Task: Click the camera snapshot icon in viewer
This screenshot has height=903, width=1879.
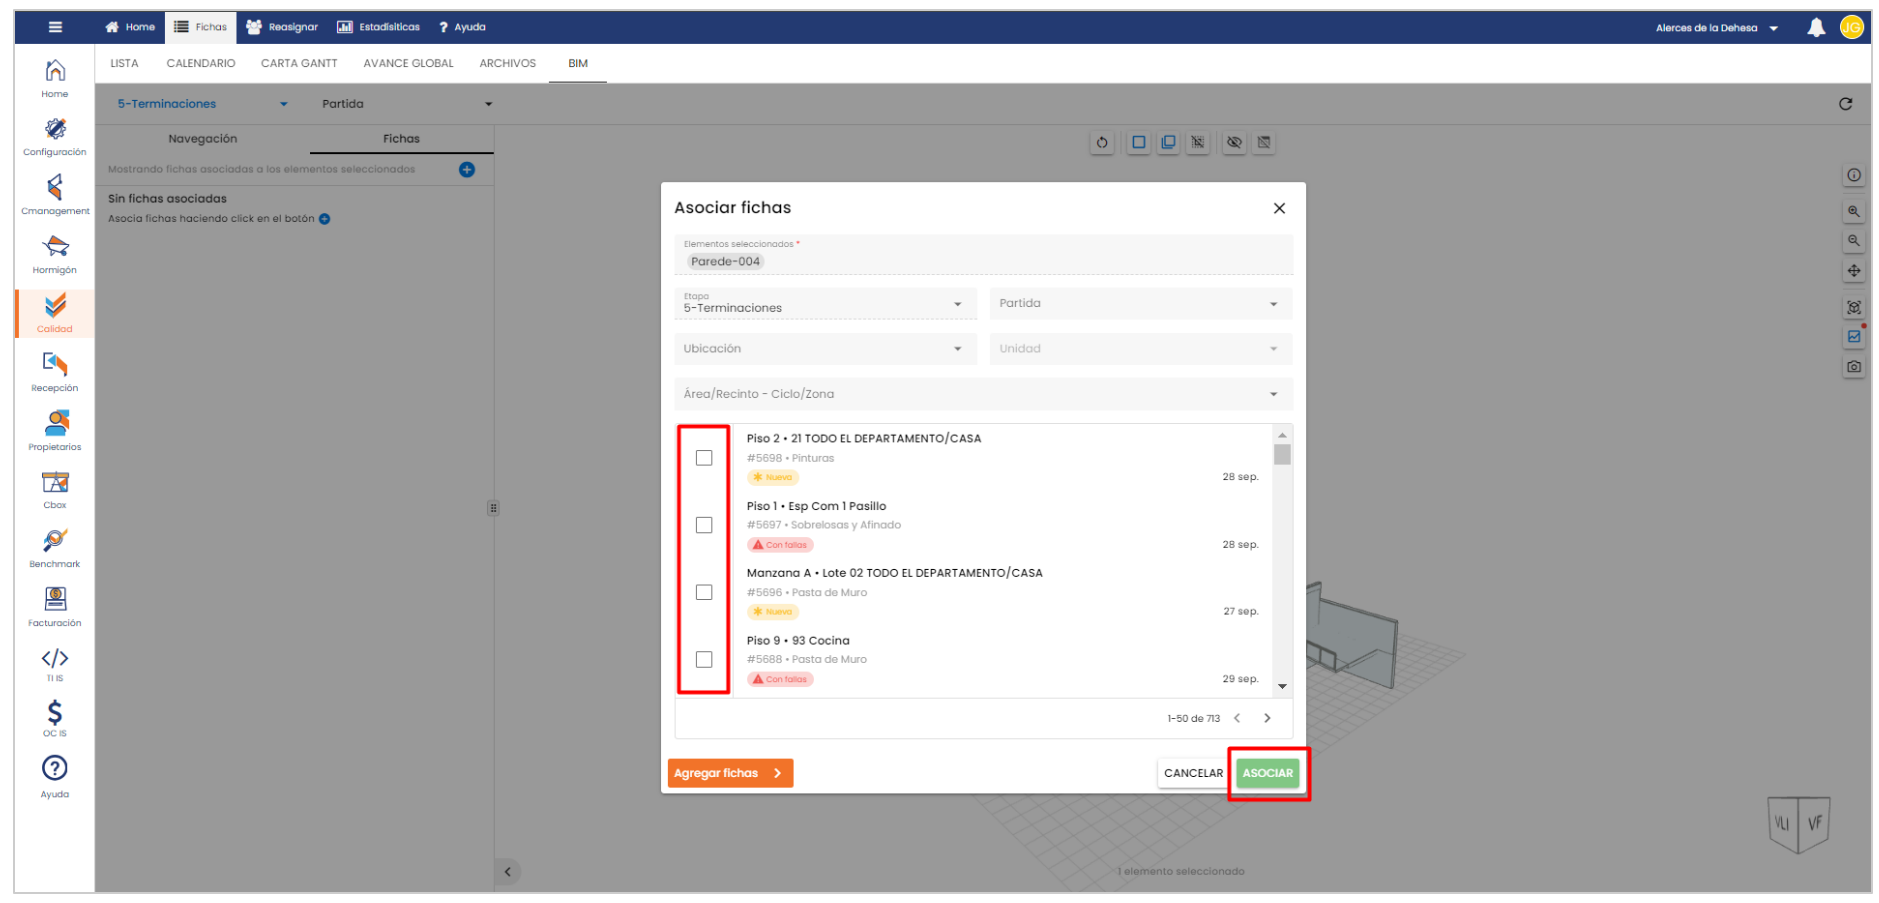Action: 1854,367
